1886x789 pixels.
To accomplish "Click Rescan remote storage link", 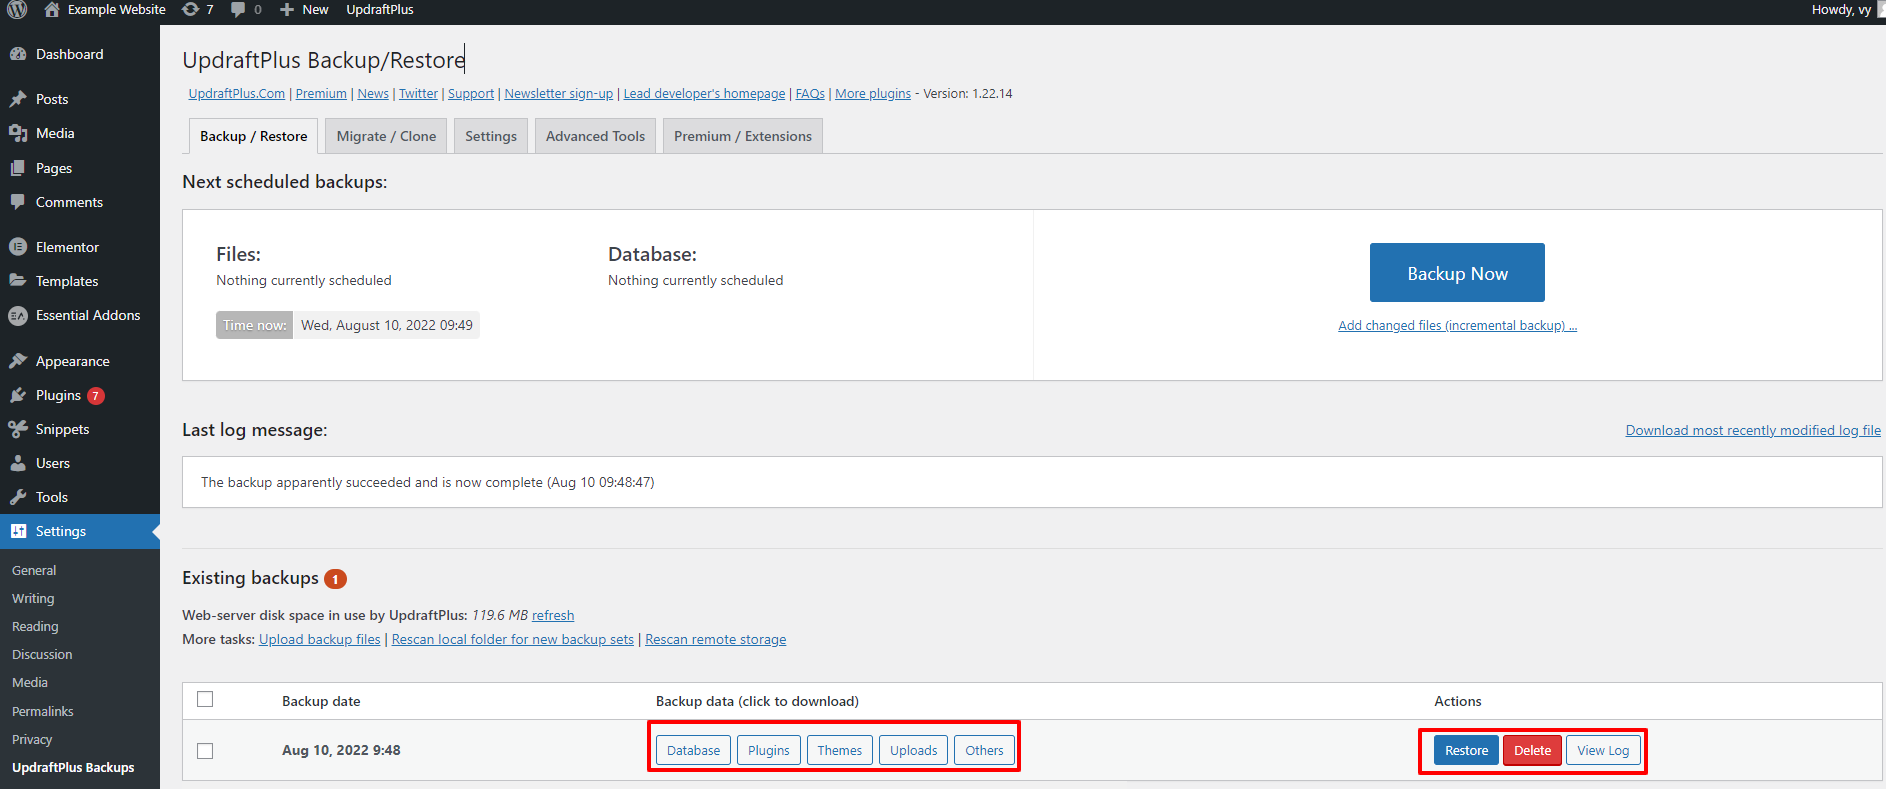I will pyautogui.click(x=716, y=639).
